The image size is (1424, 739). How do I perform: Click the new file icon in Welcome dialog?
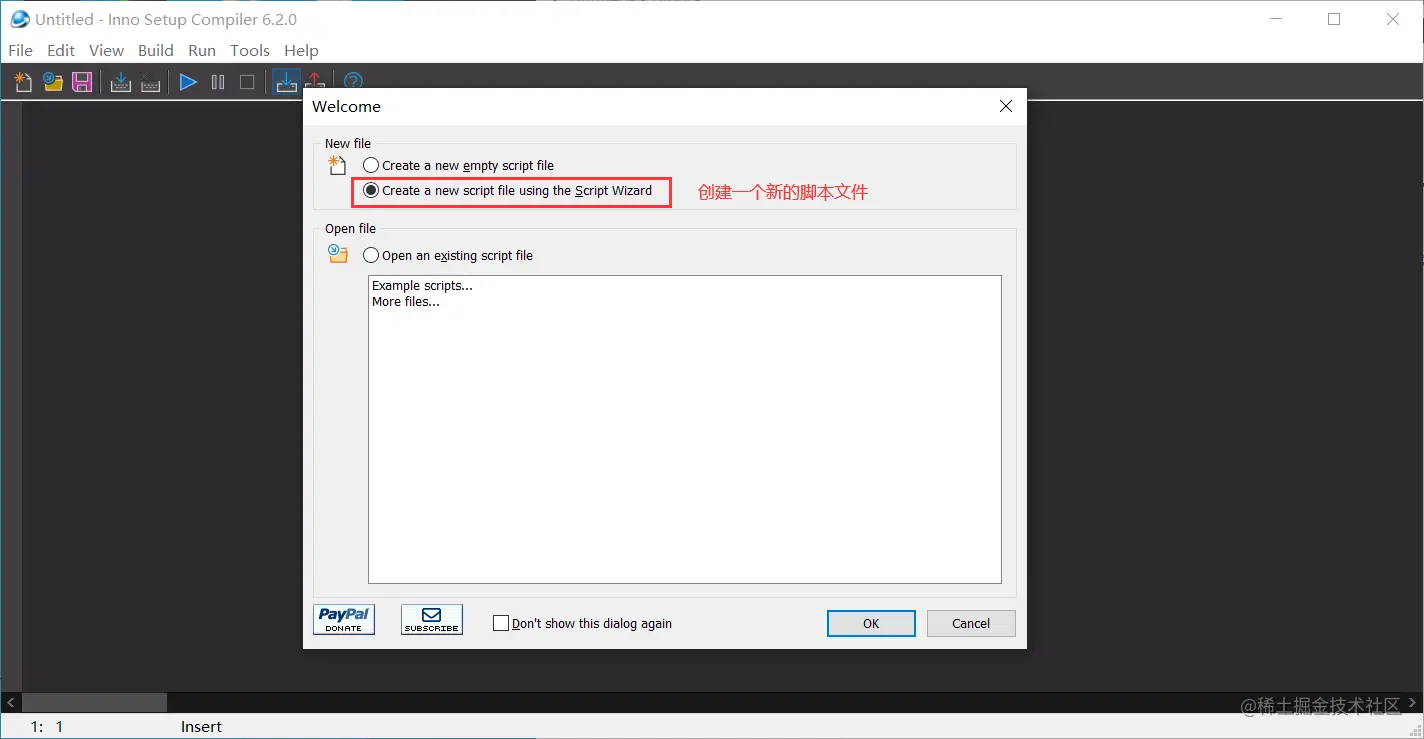coord(338,166)
